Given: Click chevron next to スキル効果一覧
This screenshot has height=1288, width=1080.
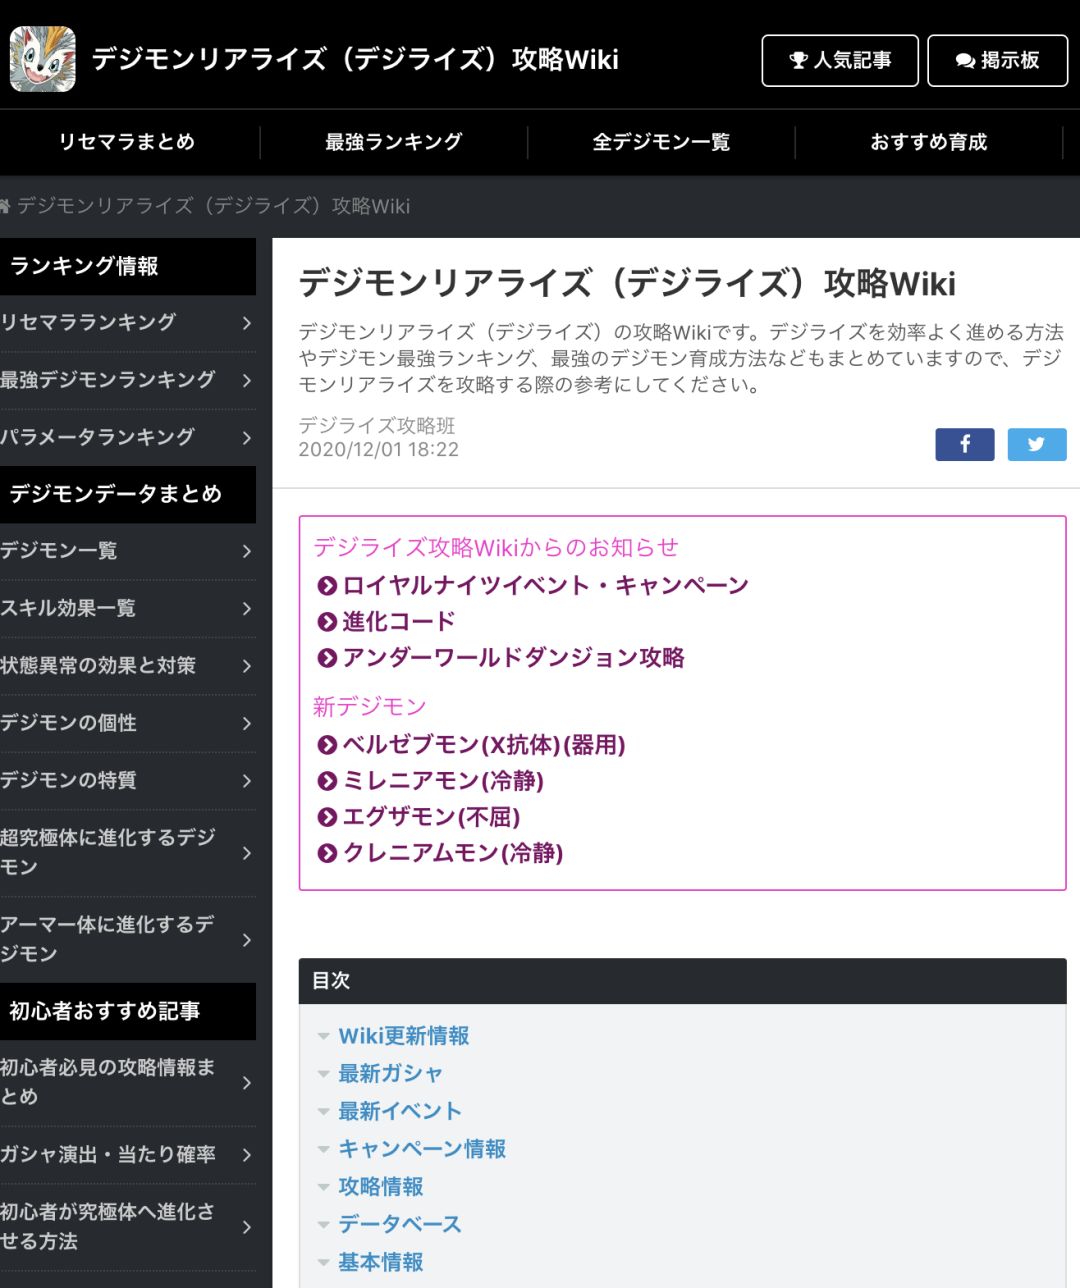Looking at the screenshot, I should pyautogui.click(x=246, y=609).
